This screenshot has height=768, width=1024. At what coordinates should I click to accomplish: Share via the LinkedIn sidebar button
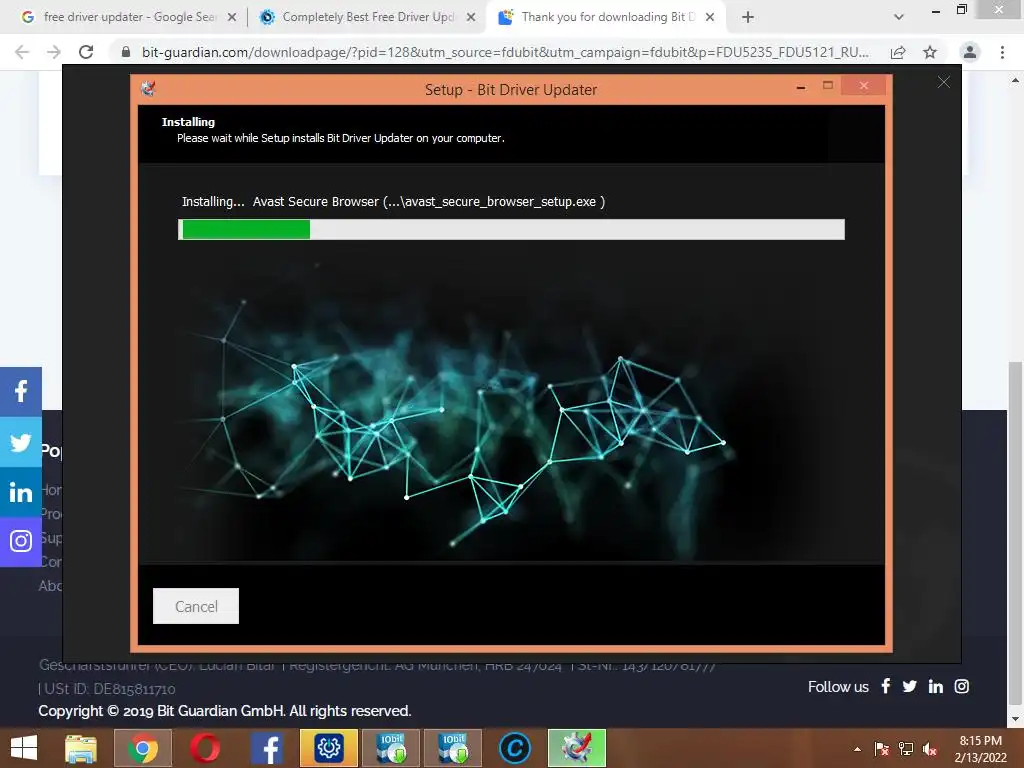(21, 492)
